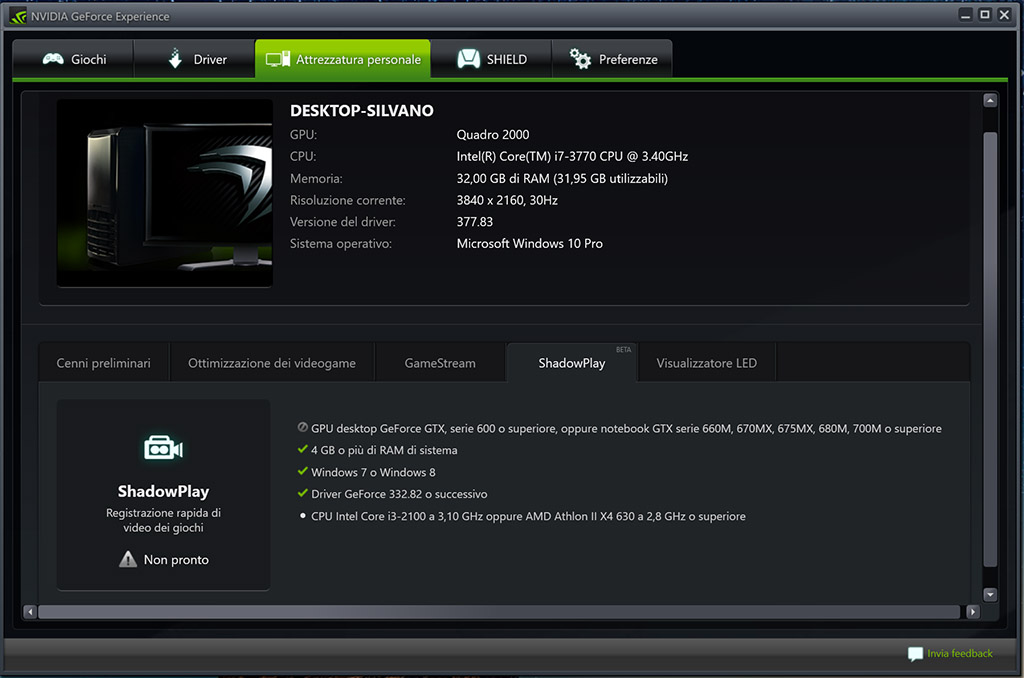This screenshot has height=678, width=1024.
Task: Click the vertical scrollbar down arrow
Action: [990, 594]
